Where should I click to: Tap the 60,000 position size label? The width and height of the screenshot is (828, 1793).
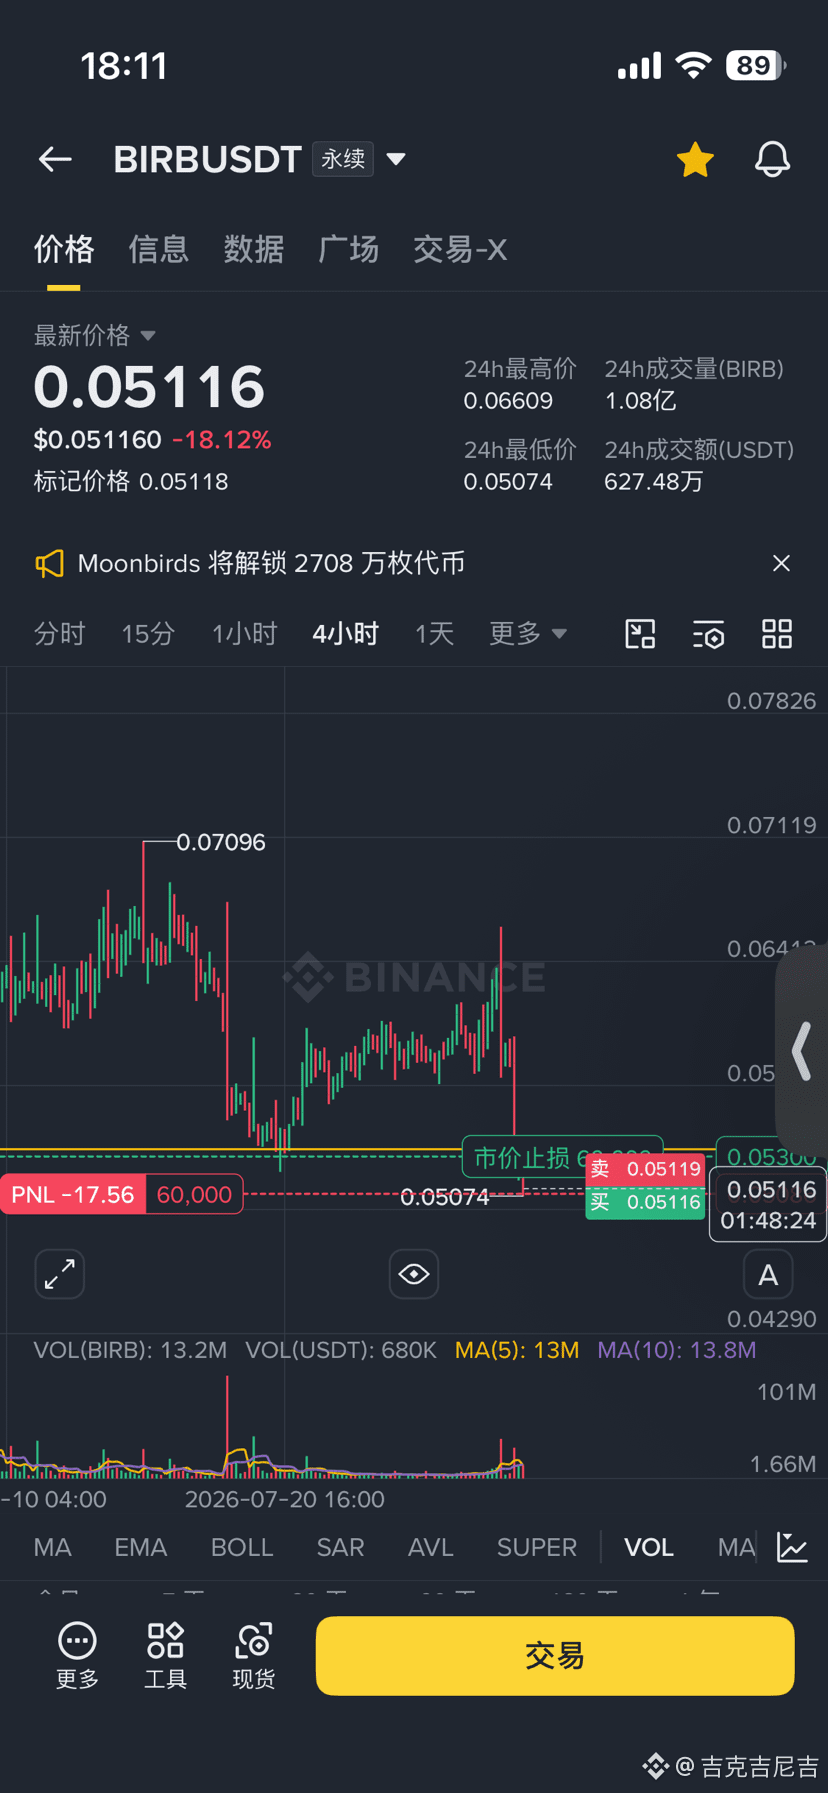coord(194,1194)
